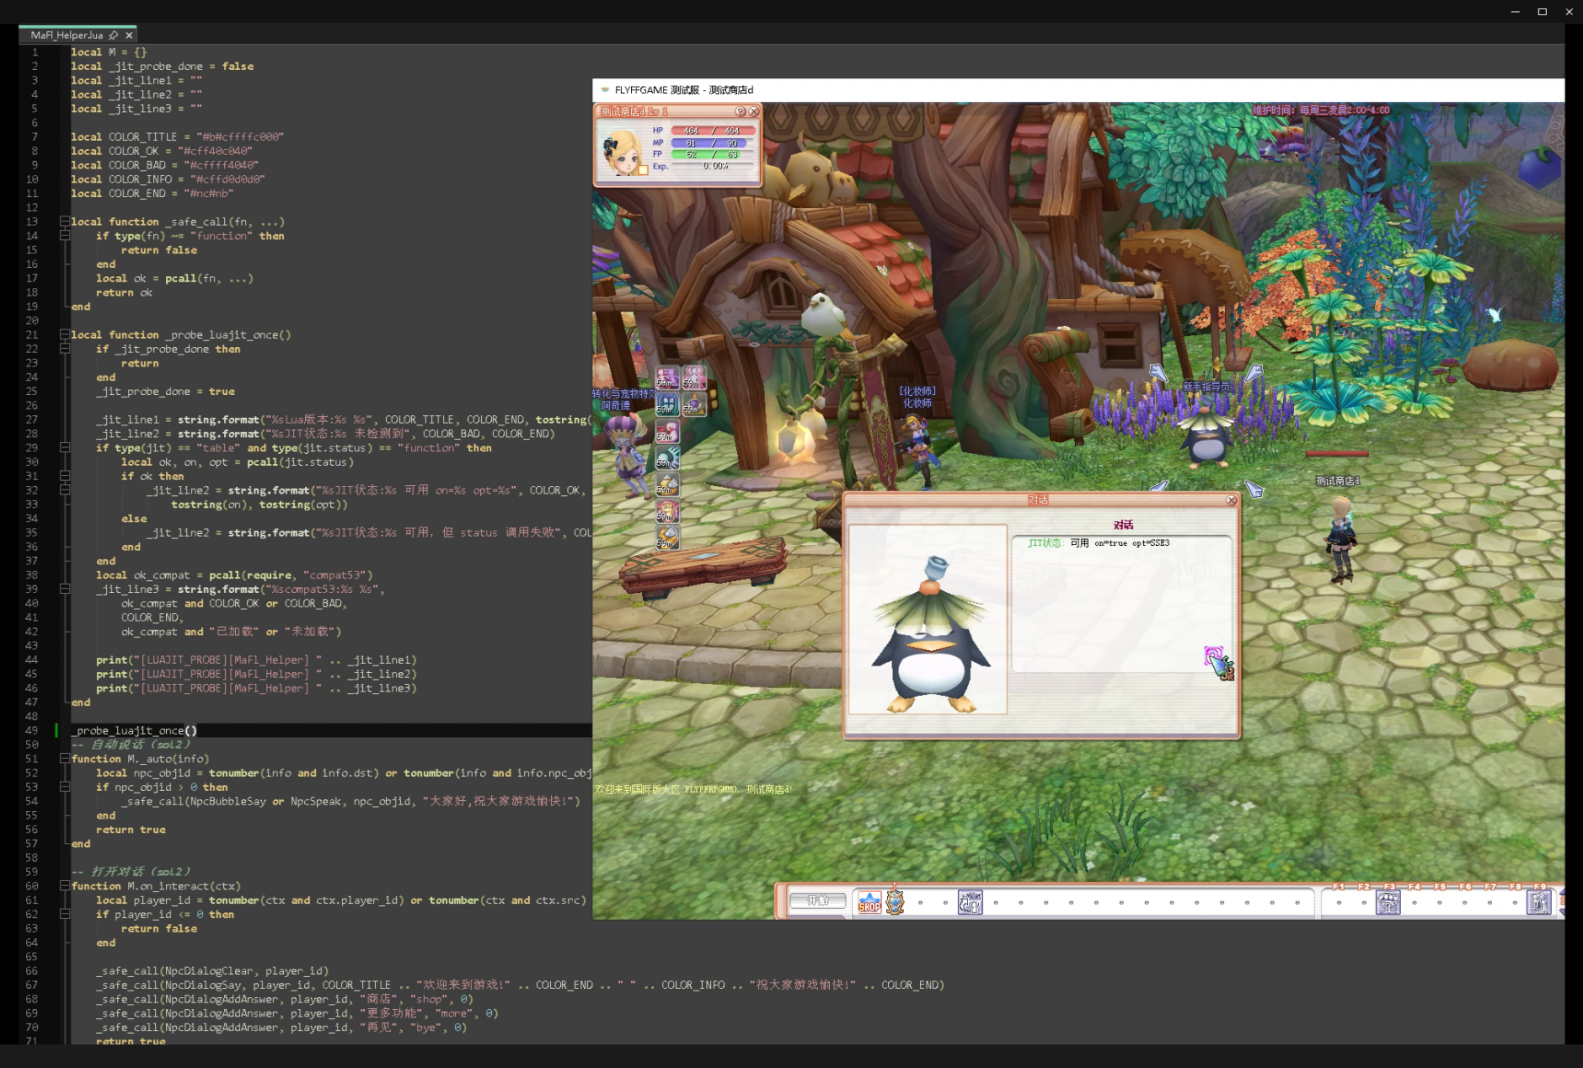Image resolution: width=1583 pixels, height=1068 pixels.
Task: Open the help icon on the status panel
Action: [741, 112]
